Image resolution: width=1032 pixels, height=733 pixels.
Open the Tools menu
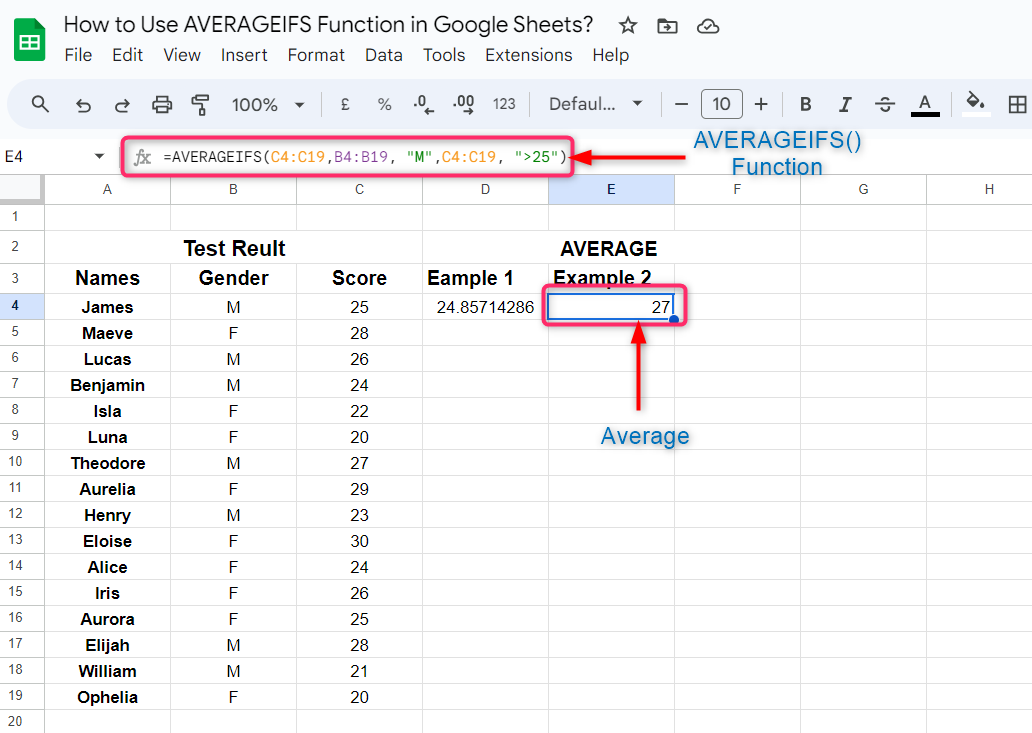pos(444,55)
